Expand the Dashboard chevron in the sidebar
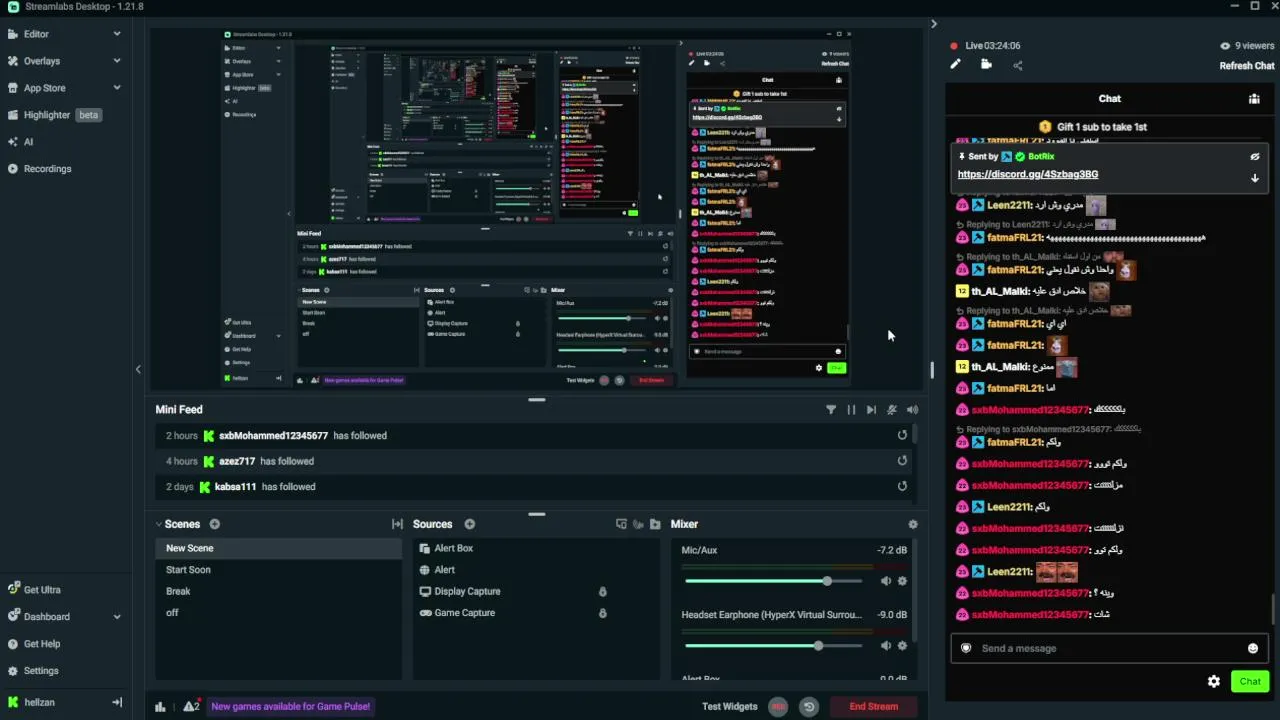Screen dimensions: 1280x720 pyautogui.click(x=117, y=617)
